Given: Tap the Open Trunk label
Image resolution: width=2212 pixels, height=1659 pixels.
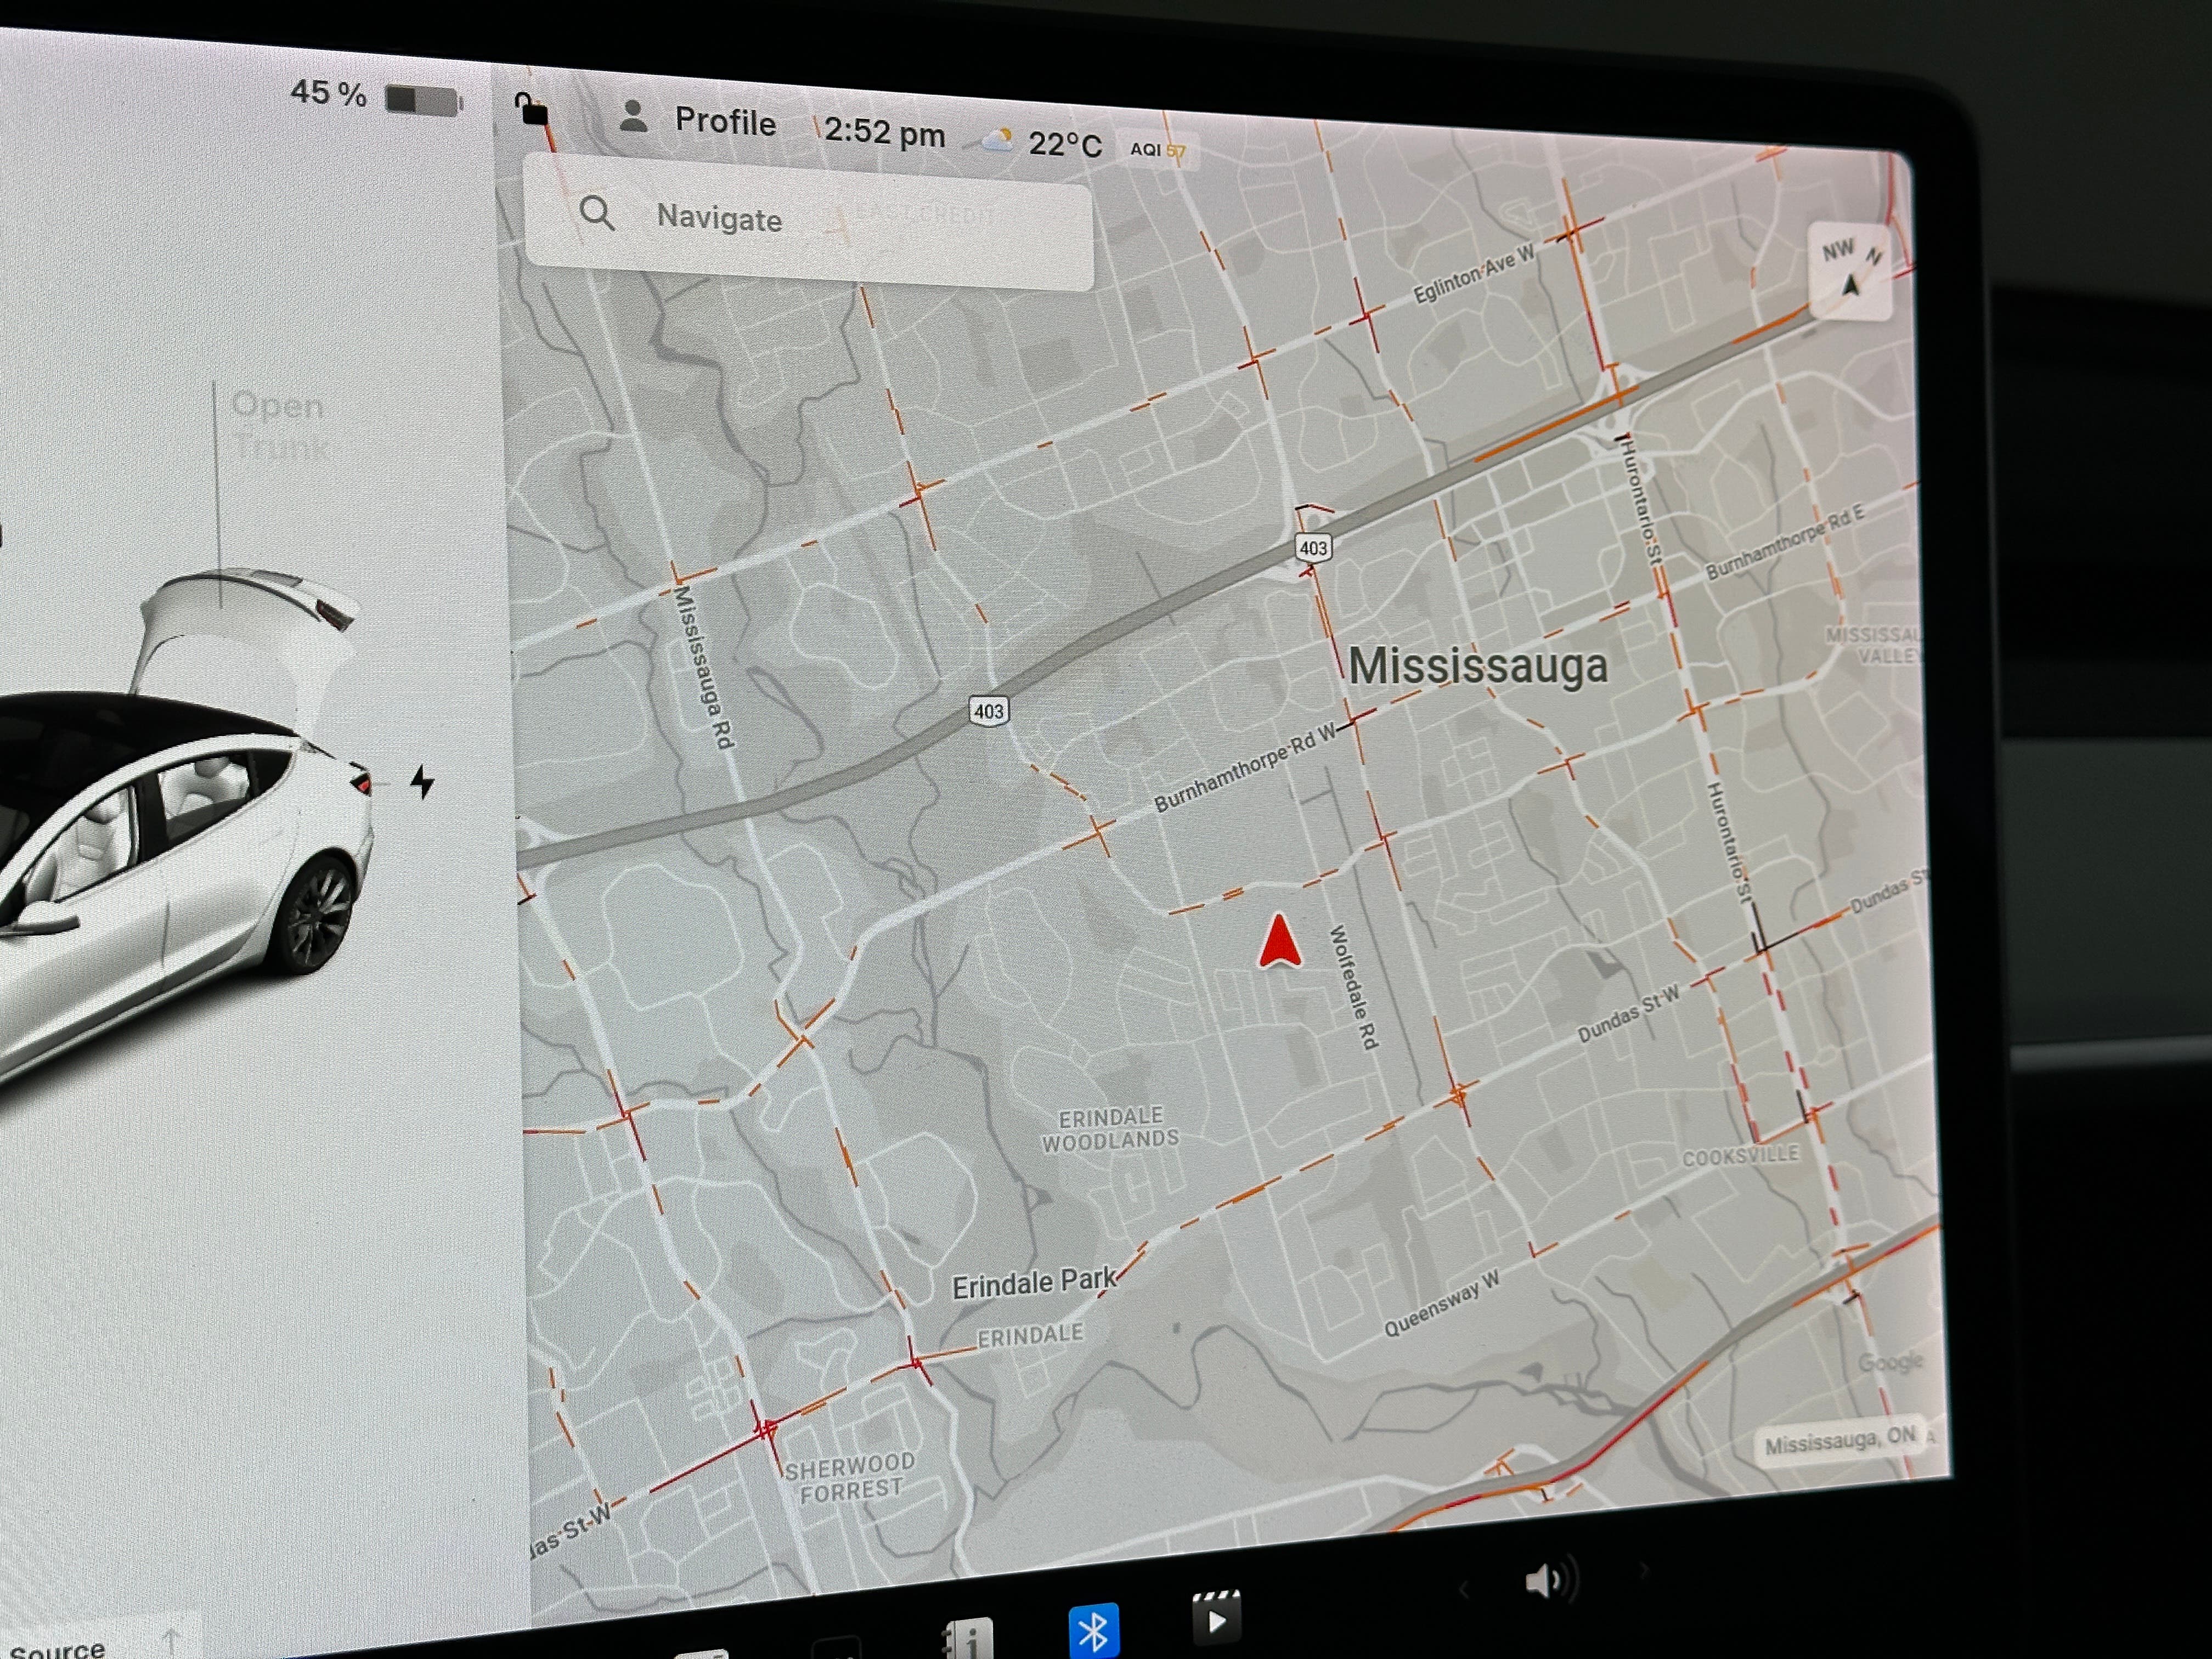Looking at the screenshot, I should pyautogui.click(x=278, y=425).
